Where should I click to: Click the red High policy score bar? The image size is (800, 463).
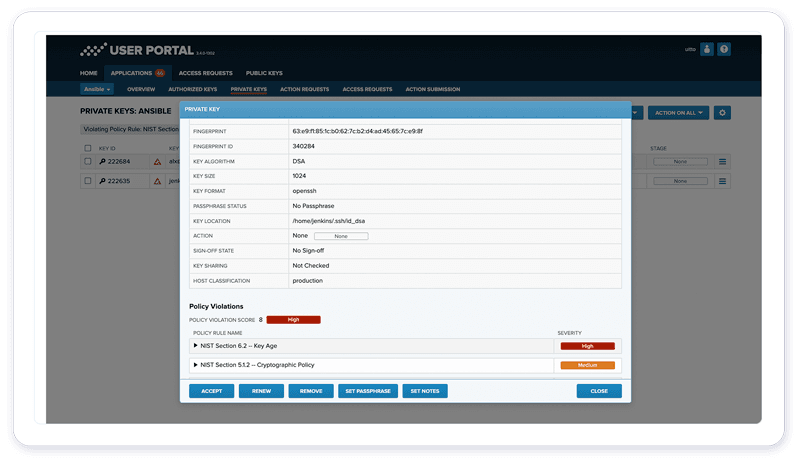tap(293, 320)
